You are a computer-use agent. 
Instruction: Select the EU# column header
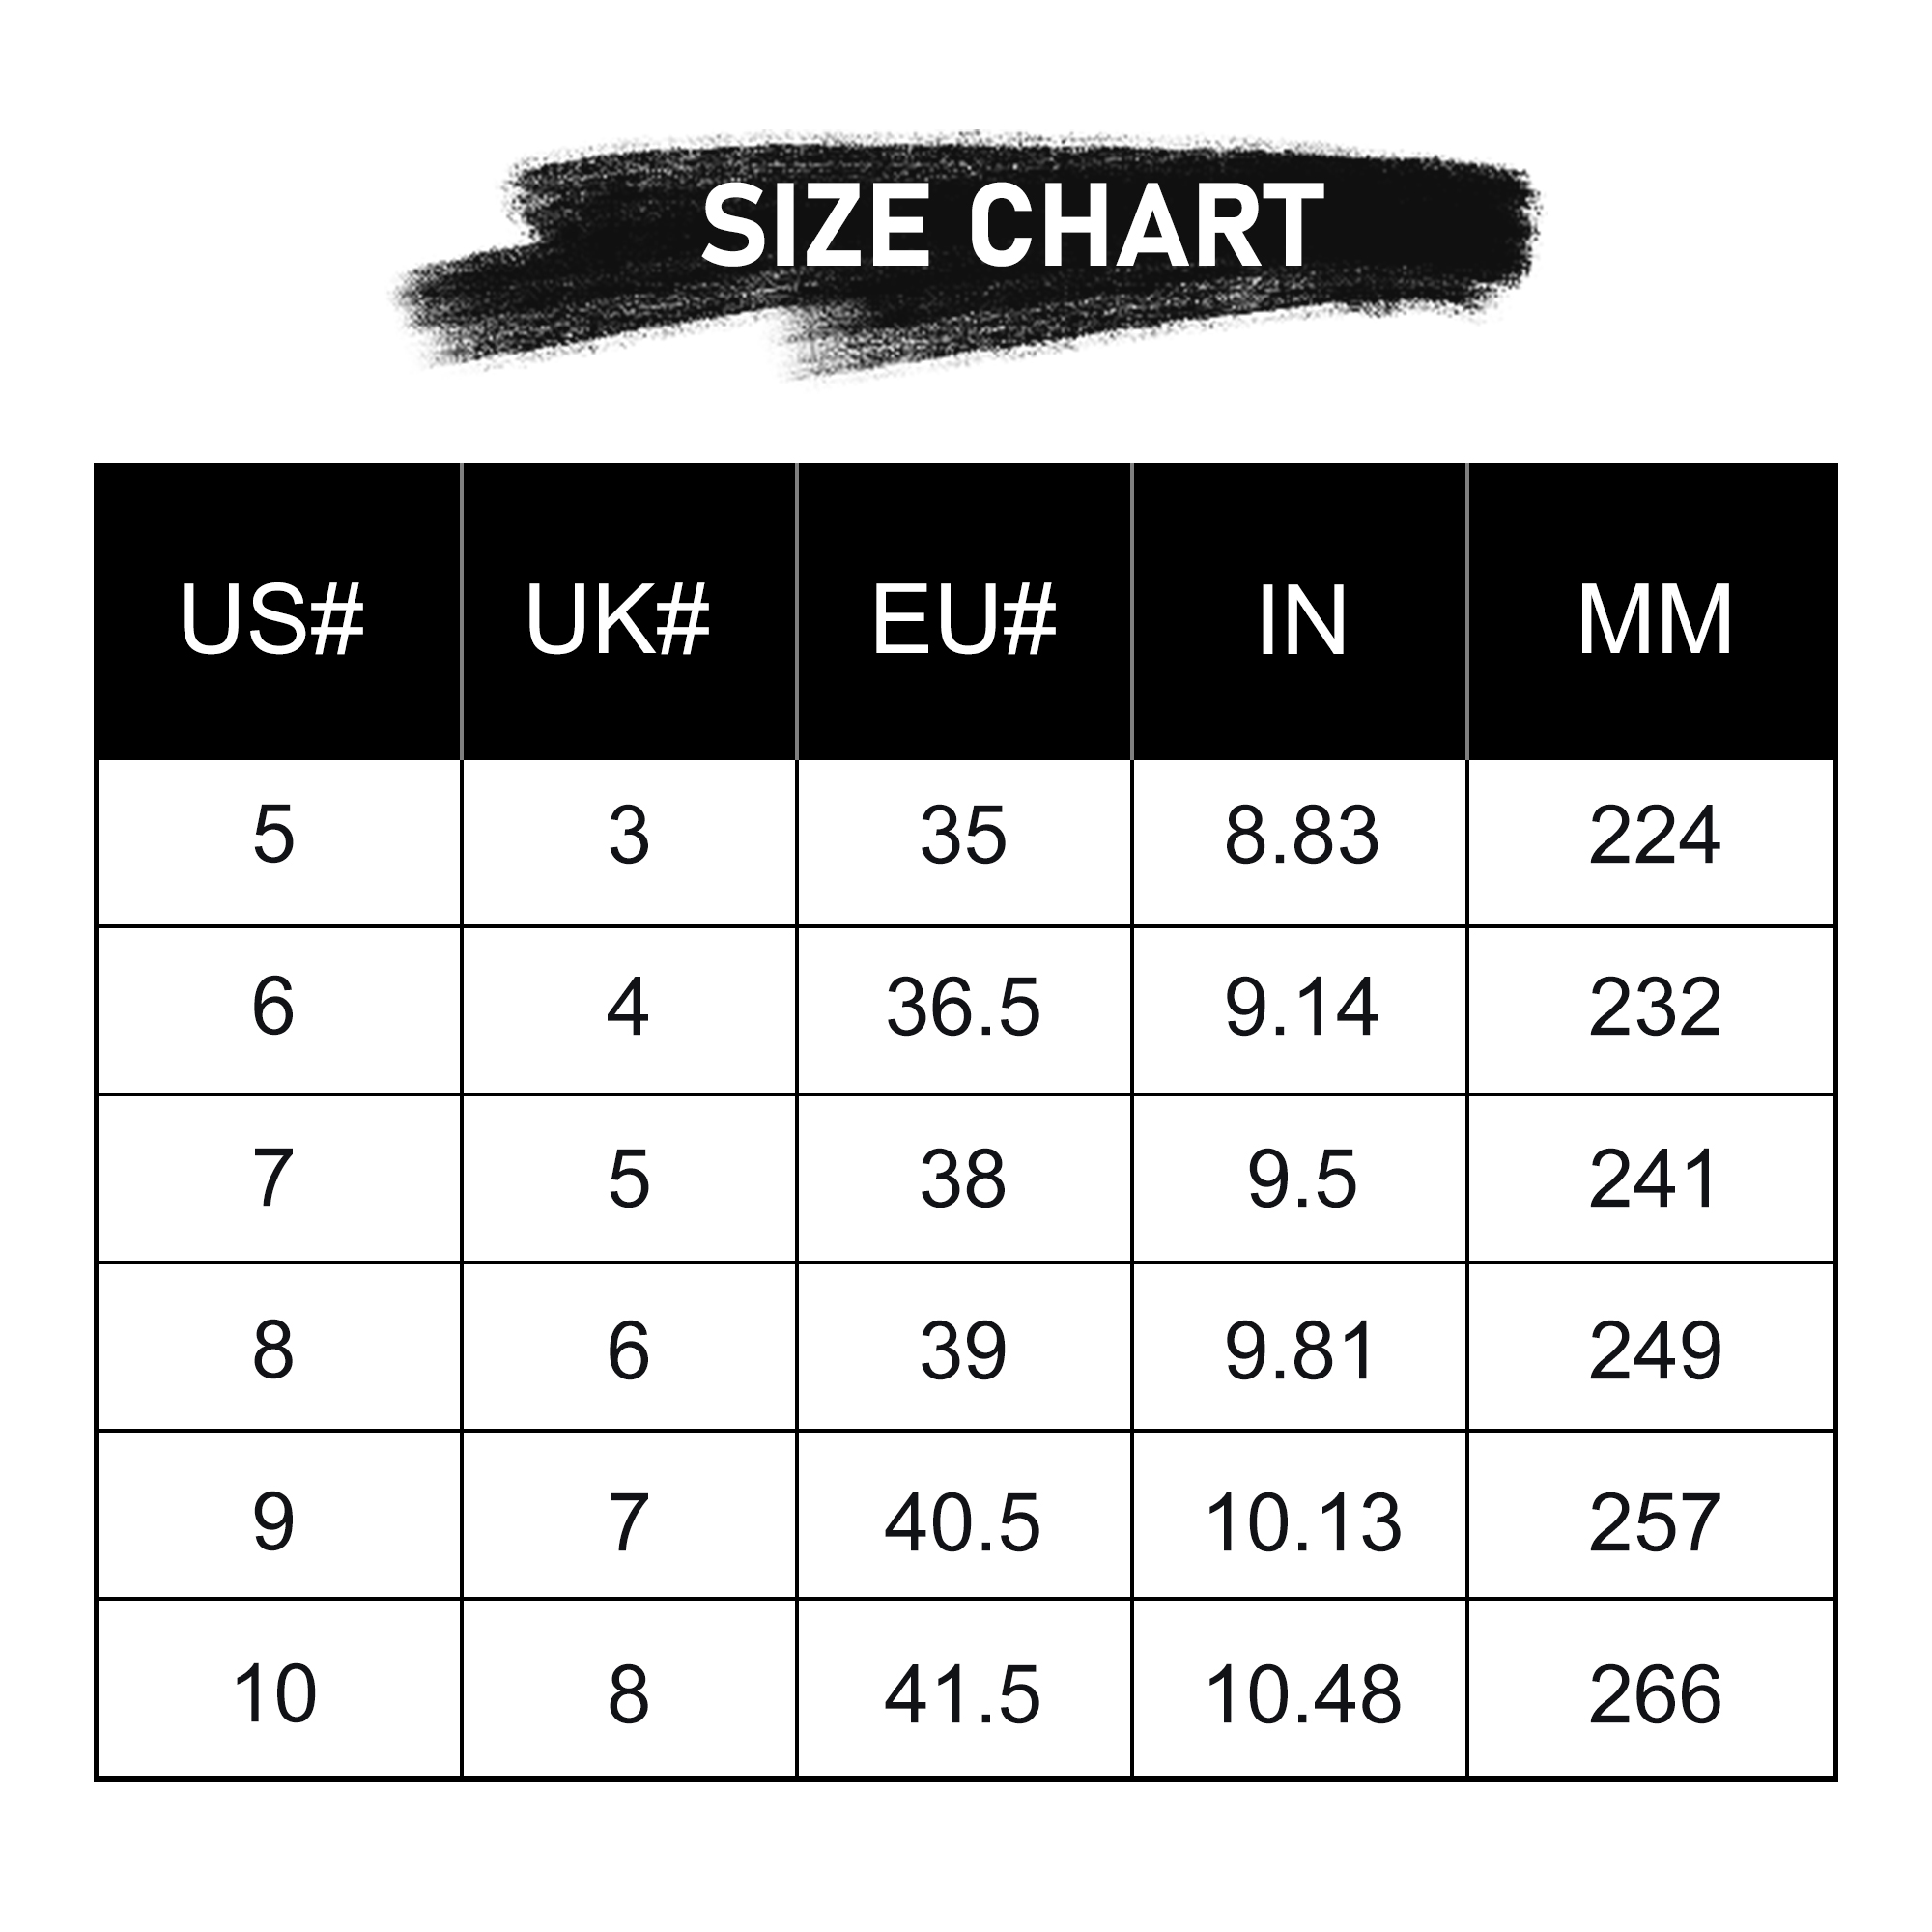pos(964,620)
